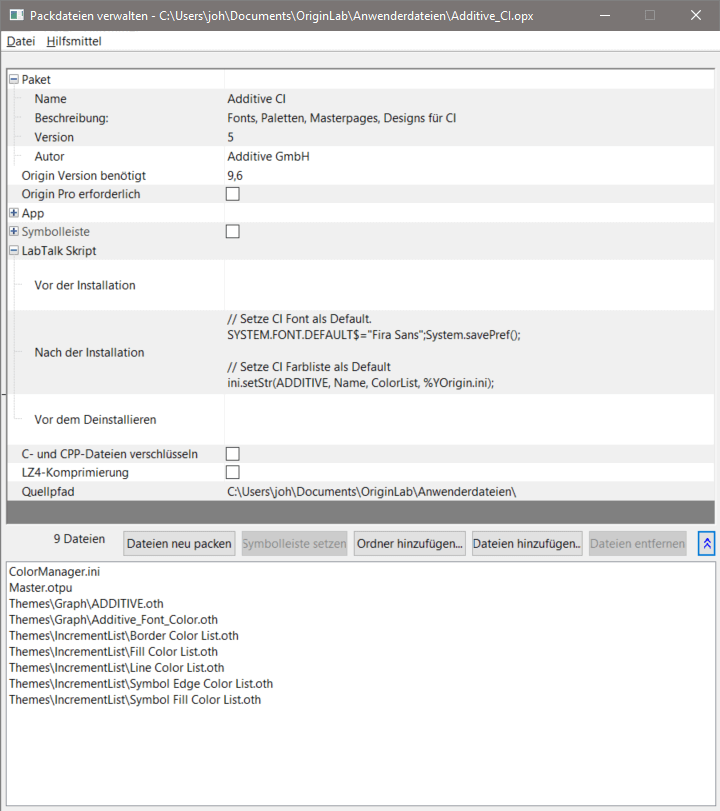Select Themes\Graph\ADDITIVE.oth file

[x=86, y=604]
